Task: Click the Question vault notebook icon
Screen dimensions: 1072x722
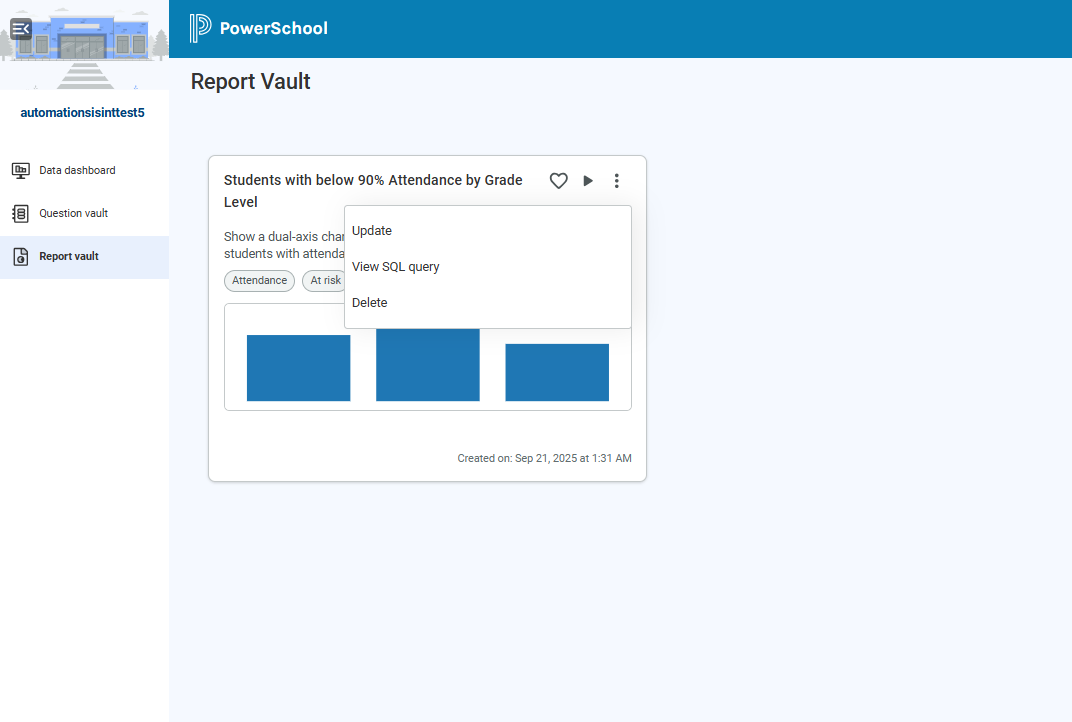Action: coord(20,213)
